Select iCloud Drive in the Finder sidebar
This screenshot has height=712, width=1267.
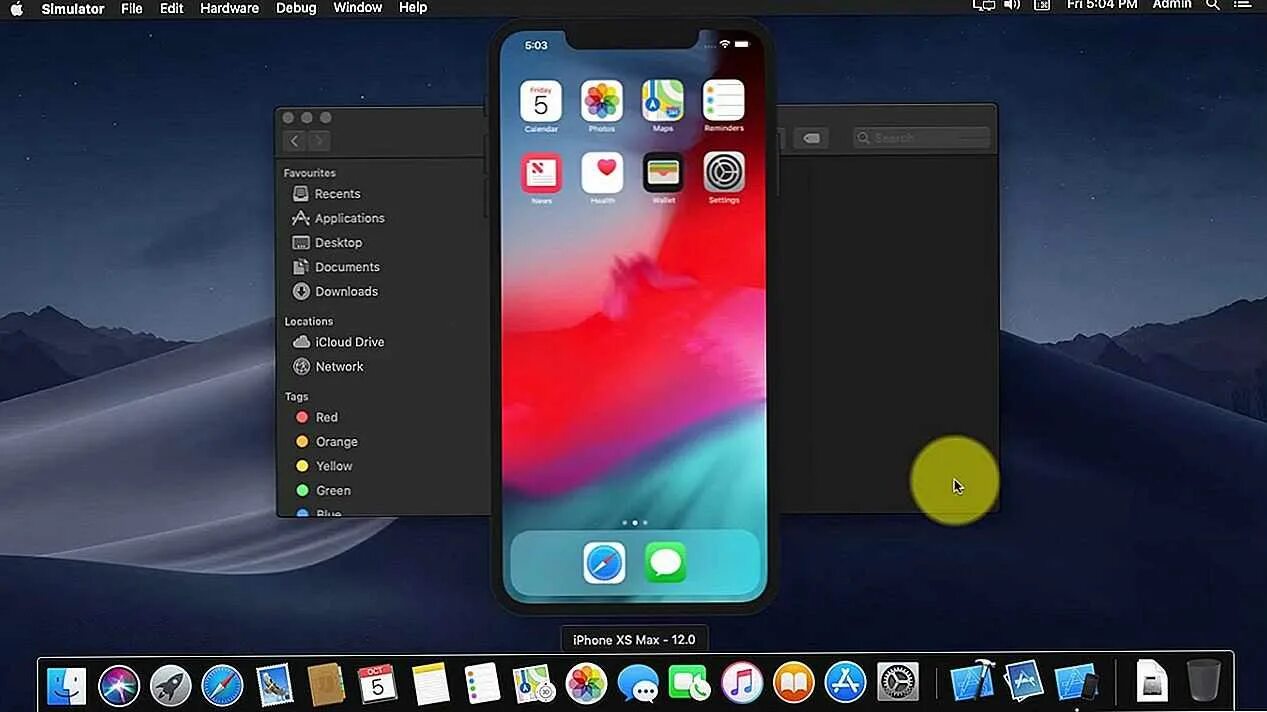(349, 342)
